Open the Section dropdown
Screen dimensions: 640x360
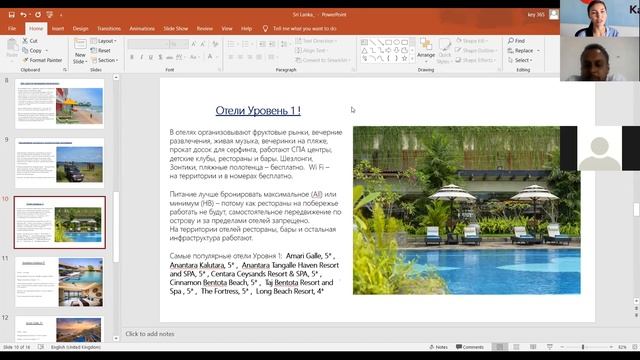pyautogui.click(x=104, y=60)
